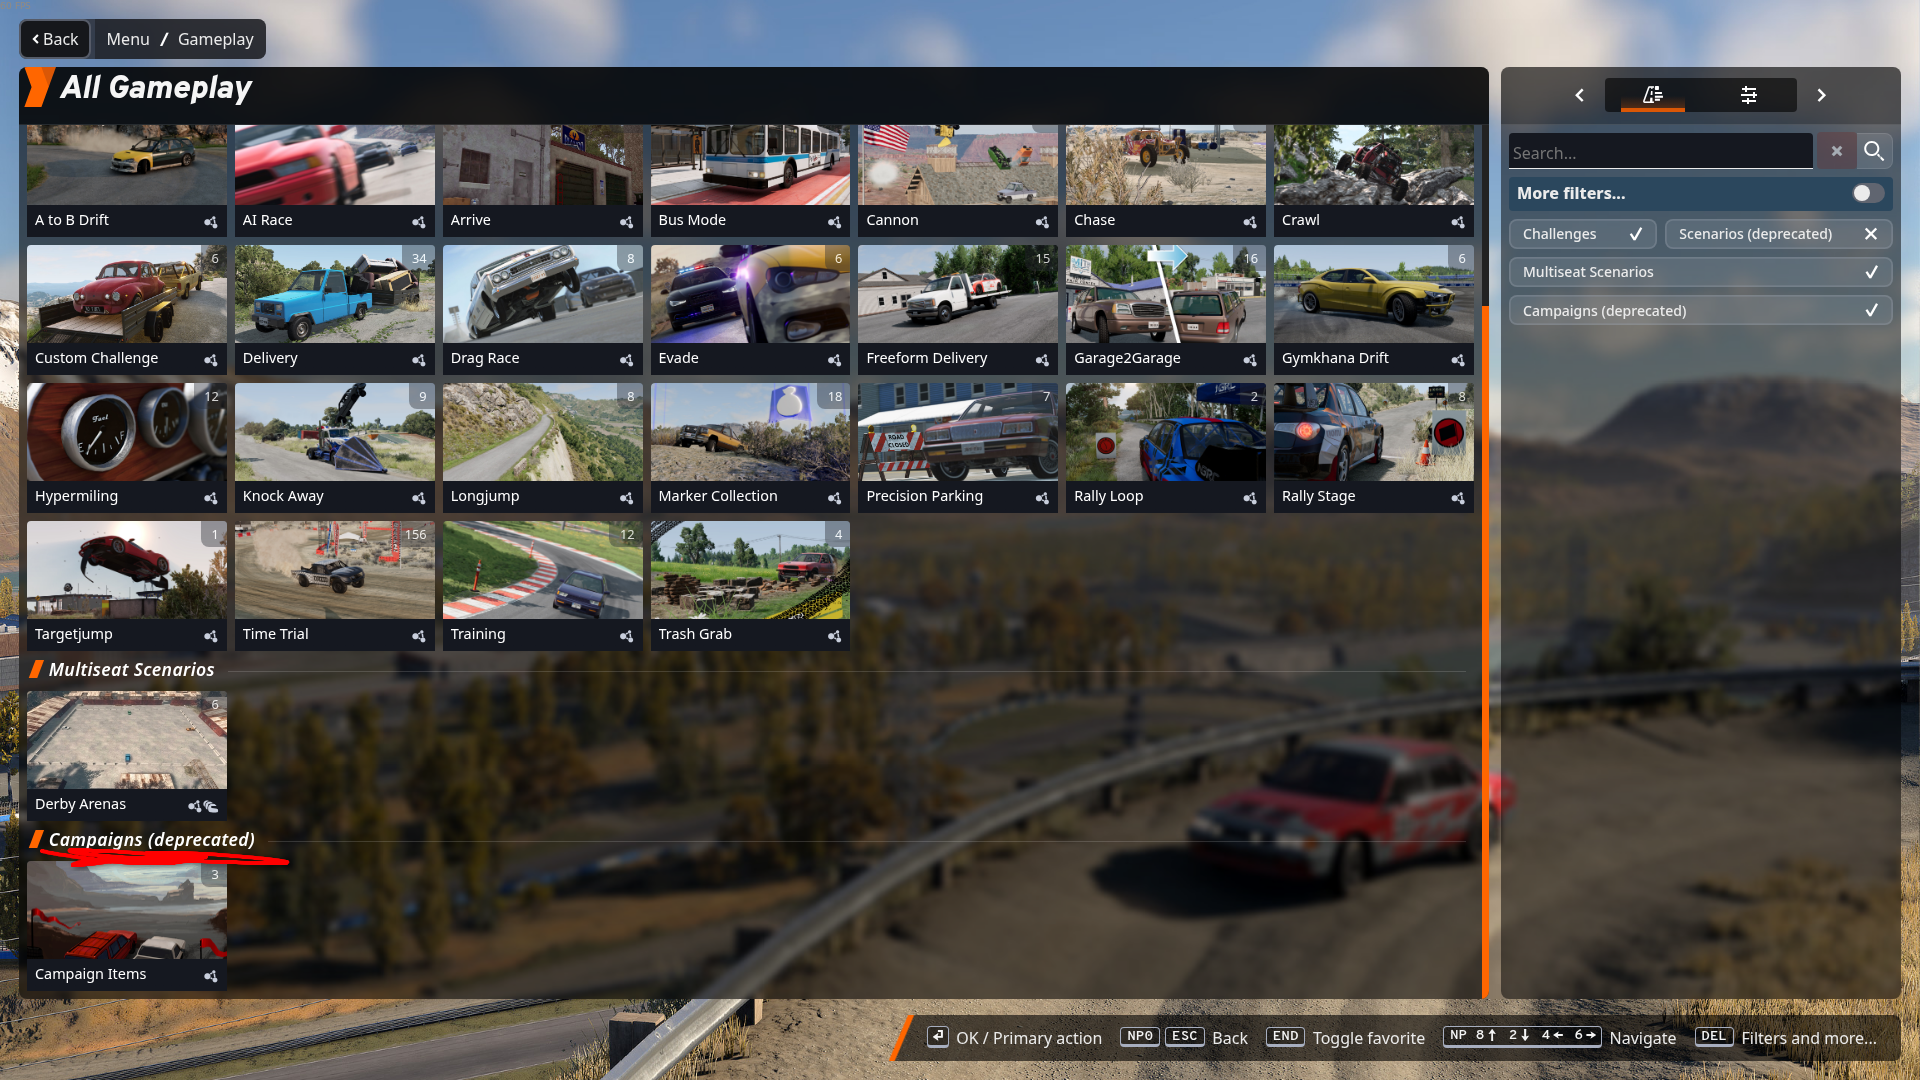1920x1080 pixels.
Task: Click the icon on Campaign Items tile
Action: tap(211, 976)
